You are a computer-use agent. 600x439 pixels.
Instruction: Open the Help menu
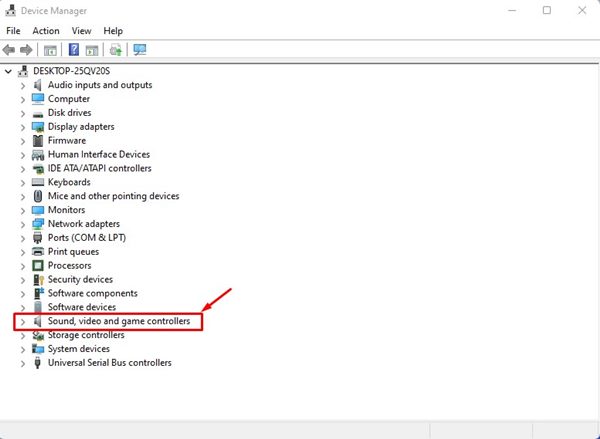(x=113, y=31)
